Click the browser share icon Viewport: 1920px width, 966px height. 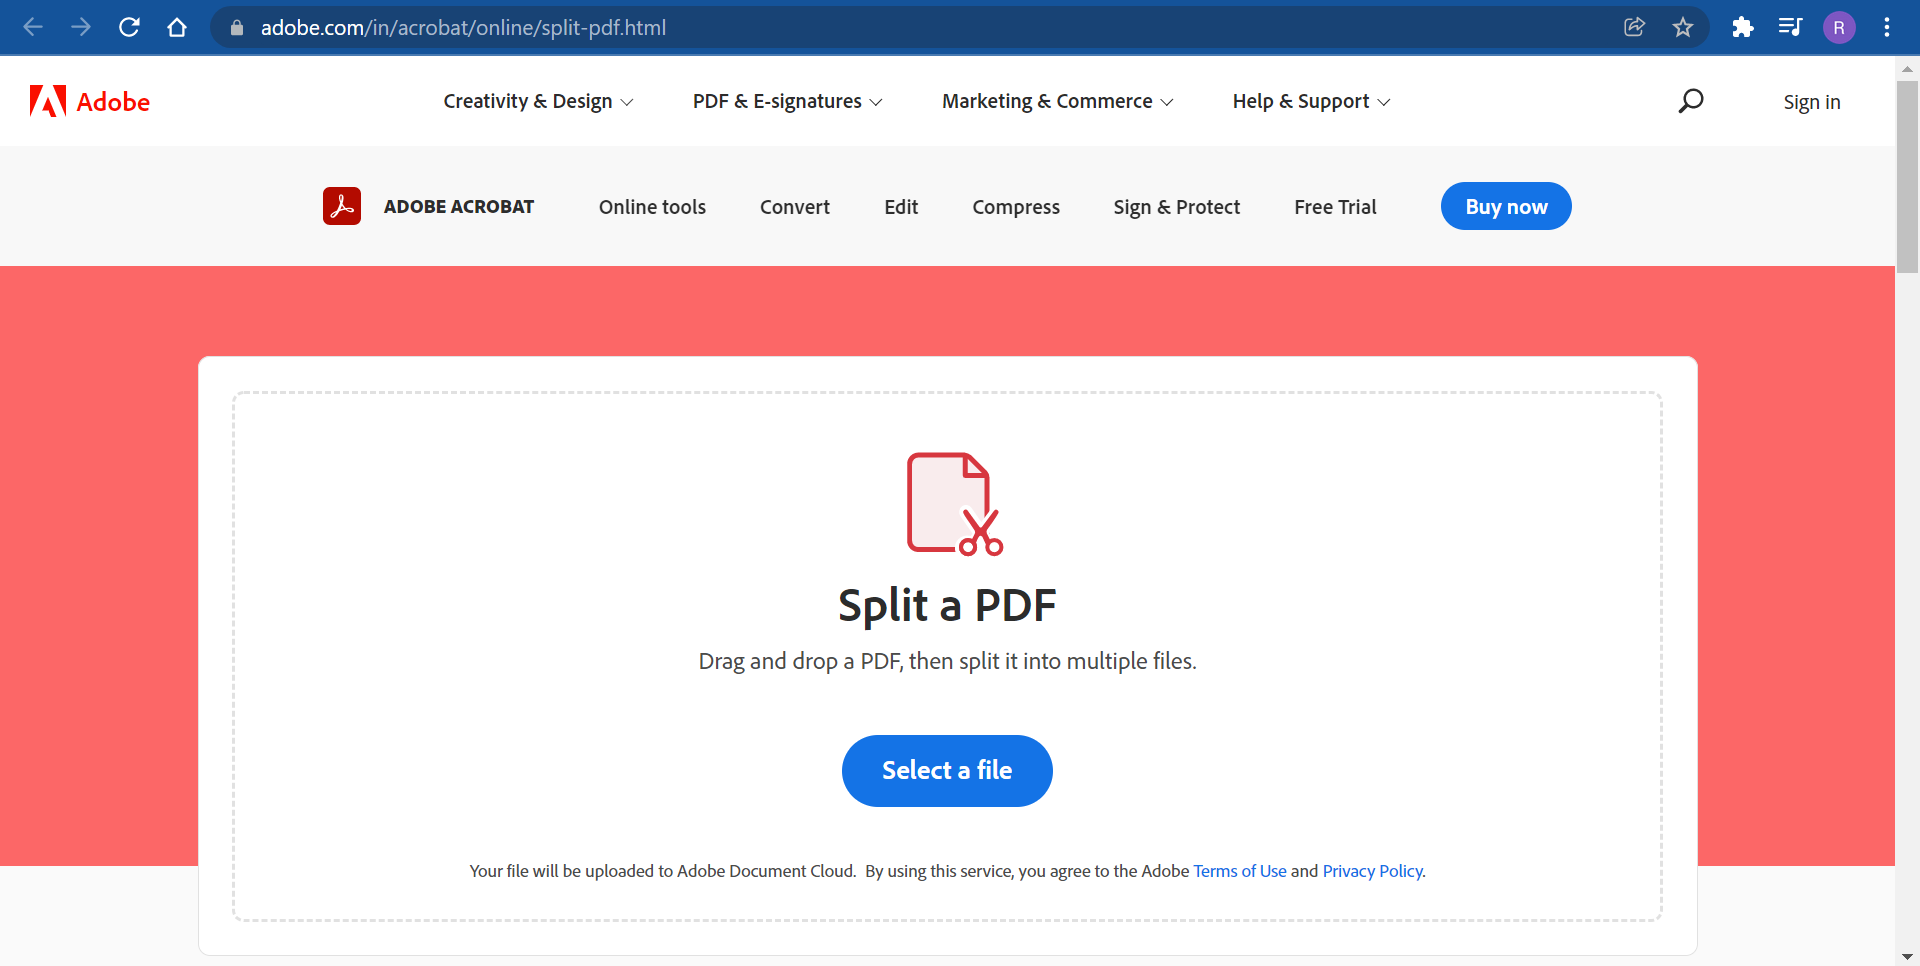click(1635, 27)
